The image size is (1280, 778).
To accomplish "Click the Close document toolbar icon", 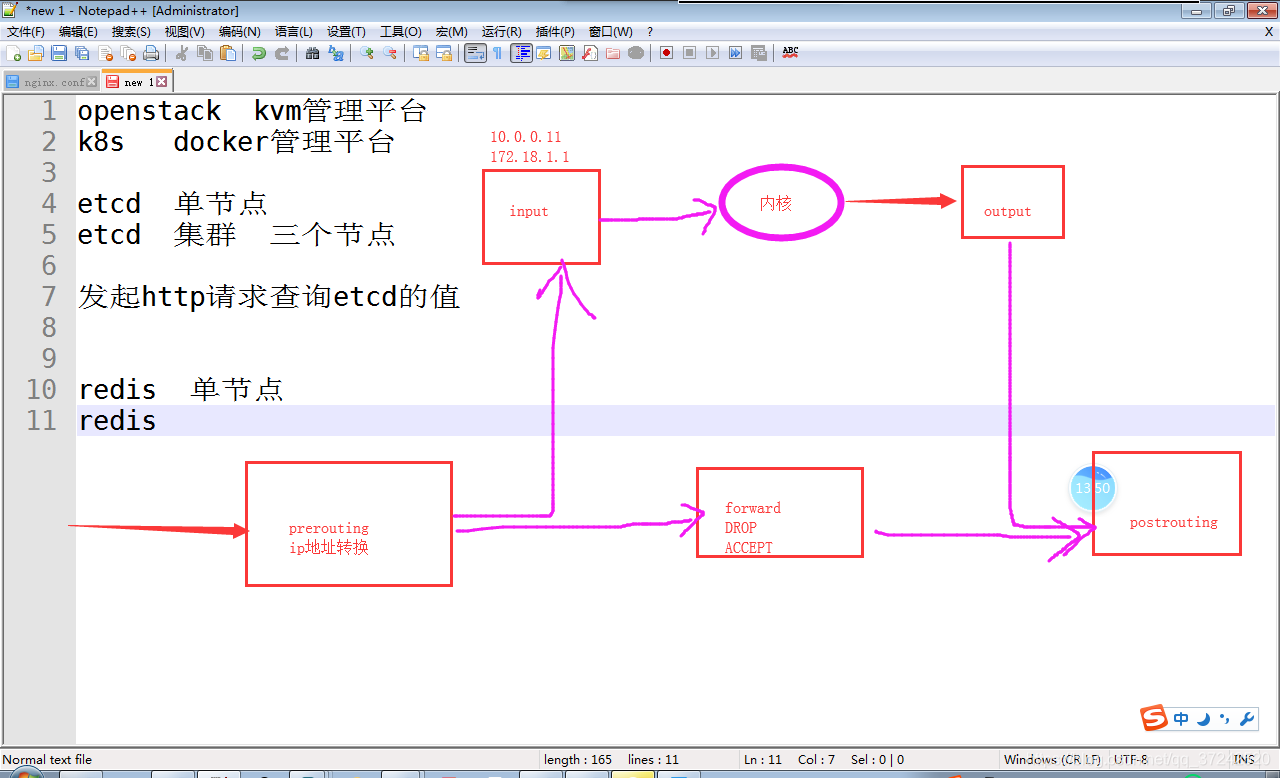I will click(106, 53).
